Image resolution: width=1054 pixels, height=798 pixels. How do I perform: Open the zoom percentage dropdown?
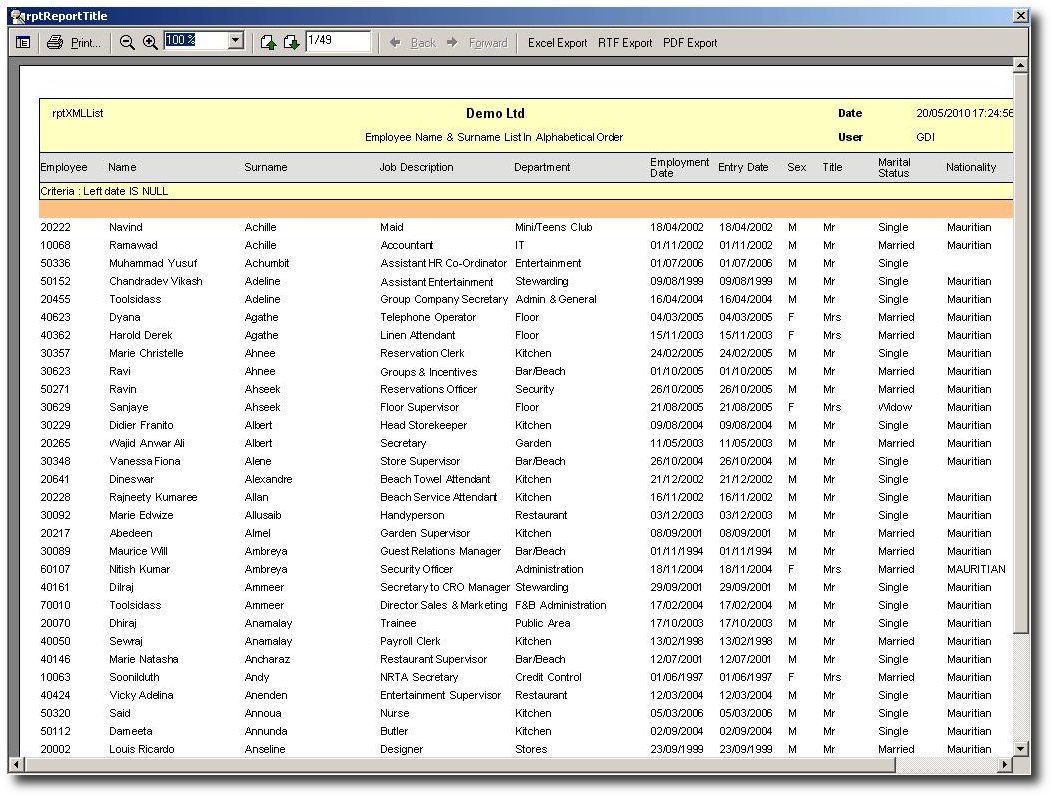(236, 41)
